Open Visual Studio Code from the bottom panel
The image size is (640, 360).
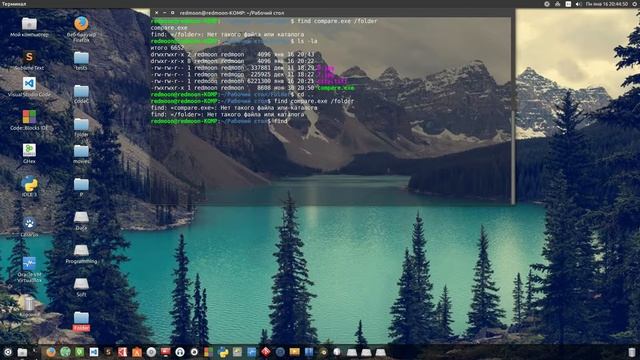click(94, 352)
